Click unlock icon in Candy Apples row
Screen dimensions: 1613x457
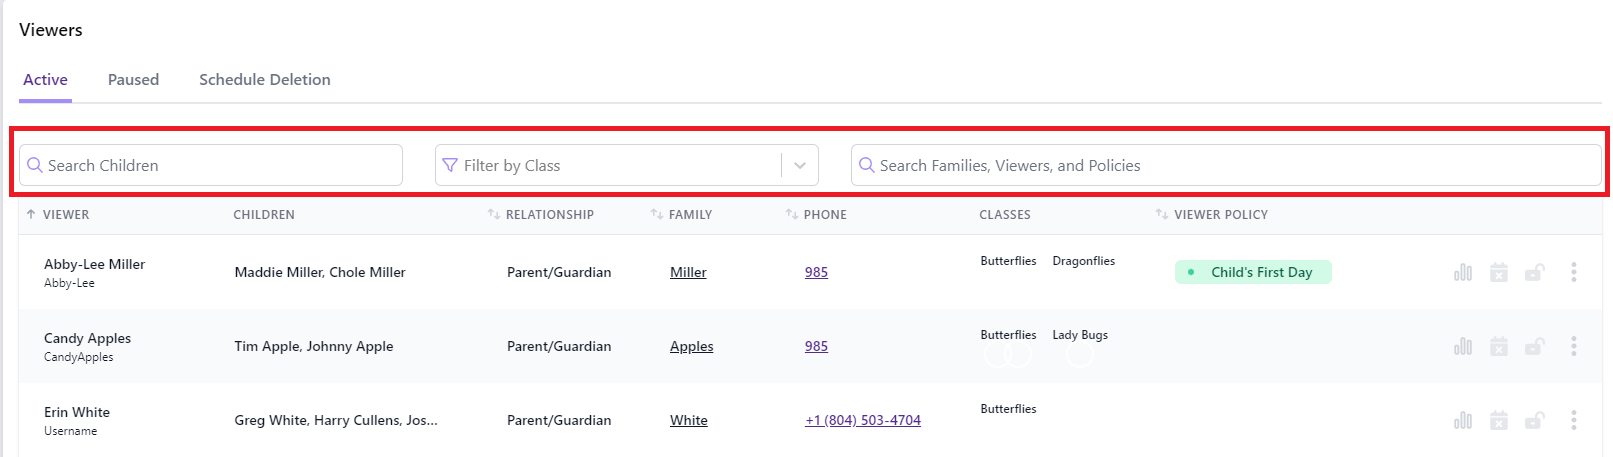pyautogui.click(x=1534, y=346)
